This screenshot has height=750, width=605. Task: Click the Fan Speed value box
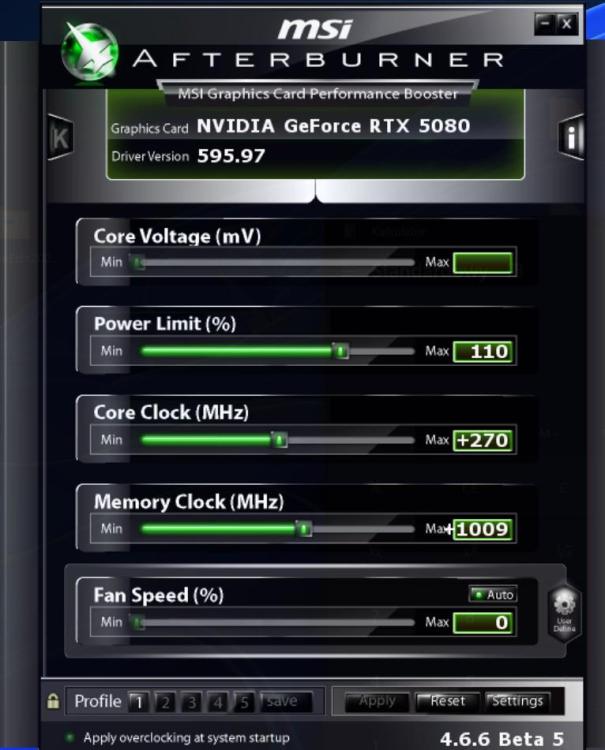[x=483, y=623]
